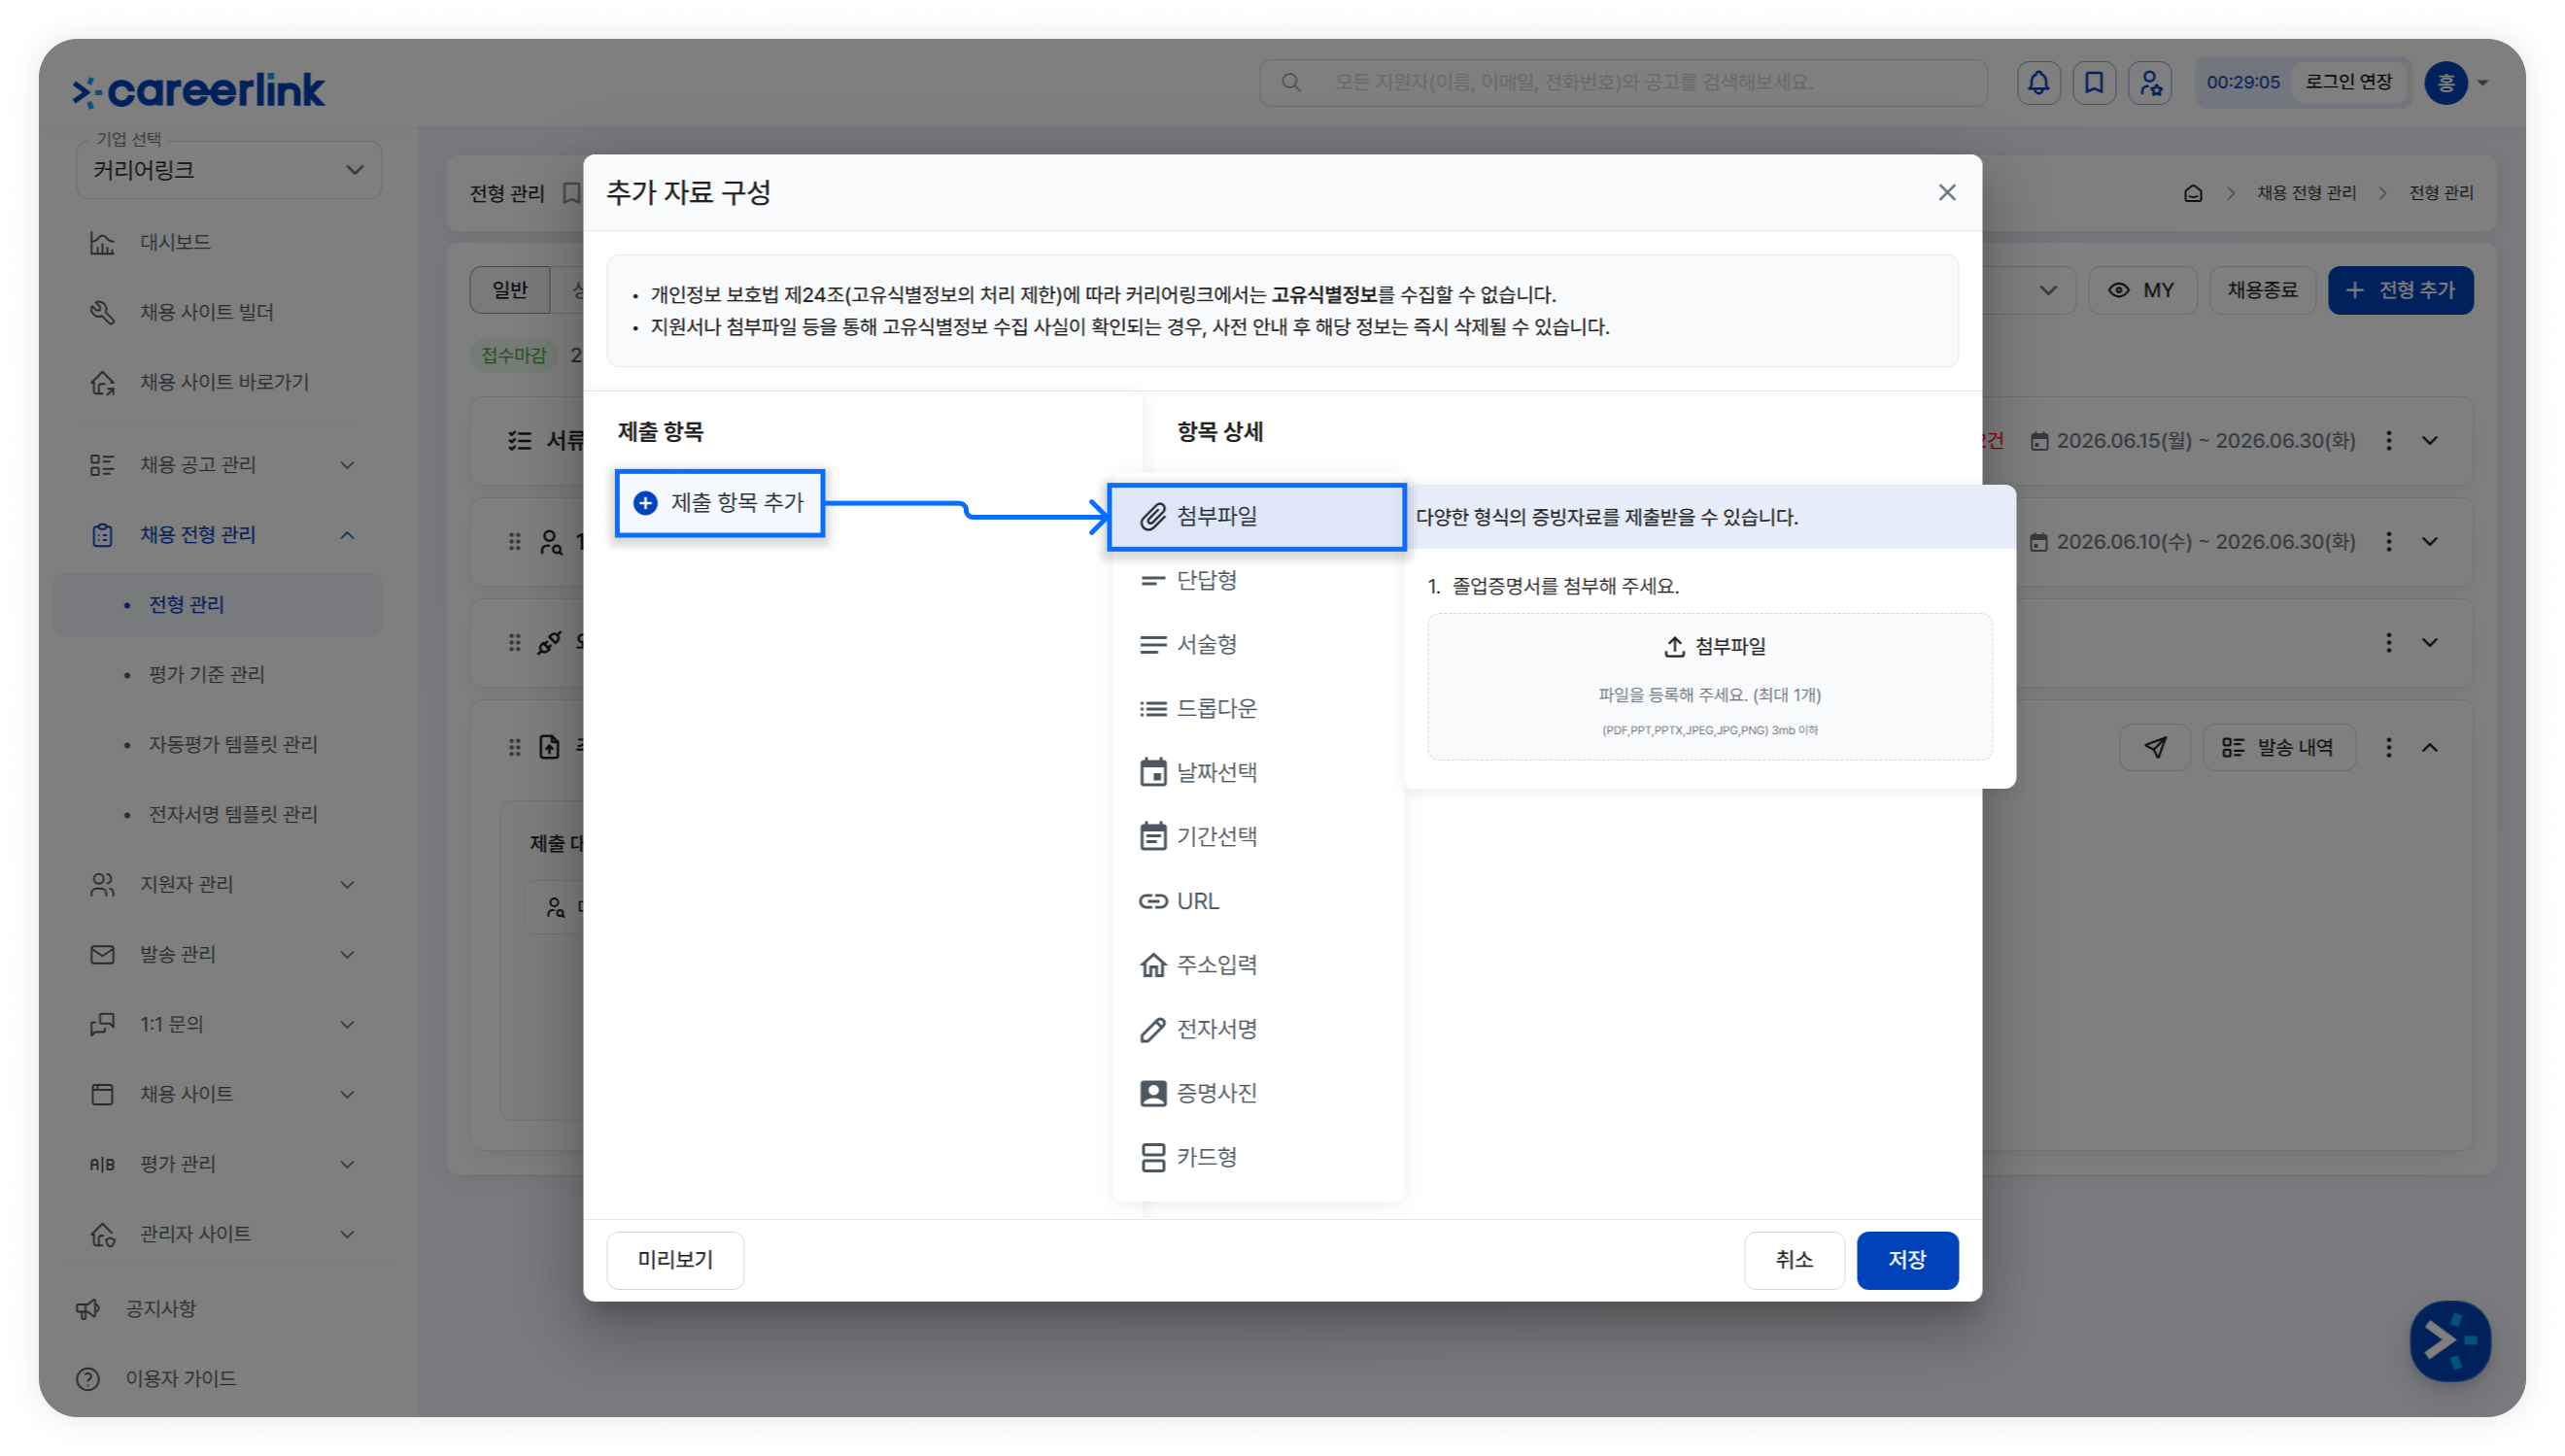
Task: Collapse the row beside 발송 내역
Action: [2429, 747]
